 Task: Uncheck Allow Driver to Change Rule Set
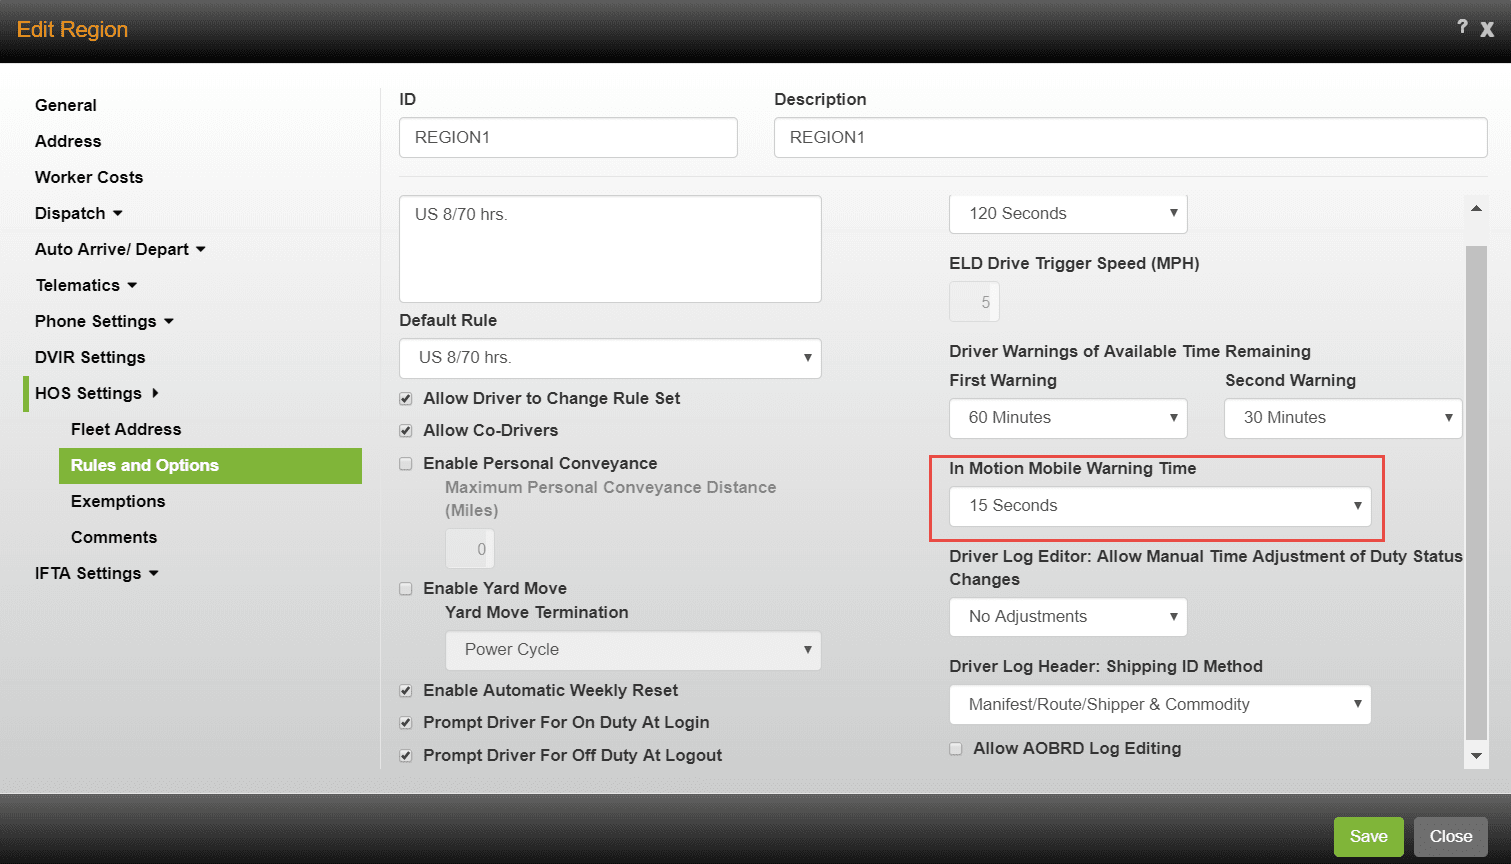coord(406,399)
